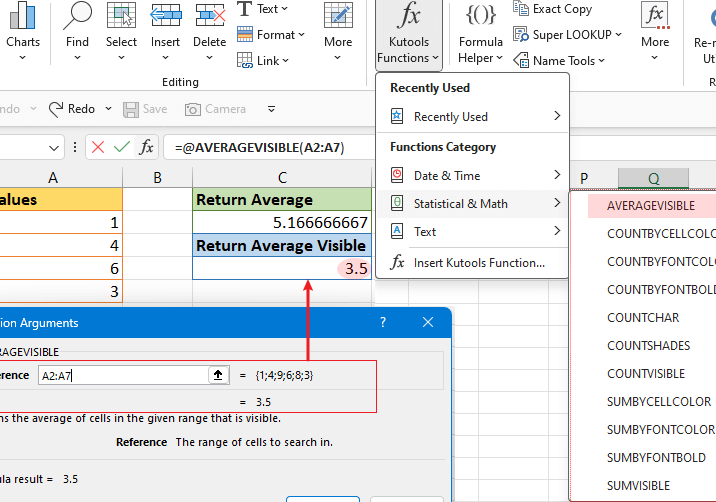Select column C header
Screen dimensions: 716x502
(282, 177)
